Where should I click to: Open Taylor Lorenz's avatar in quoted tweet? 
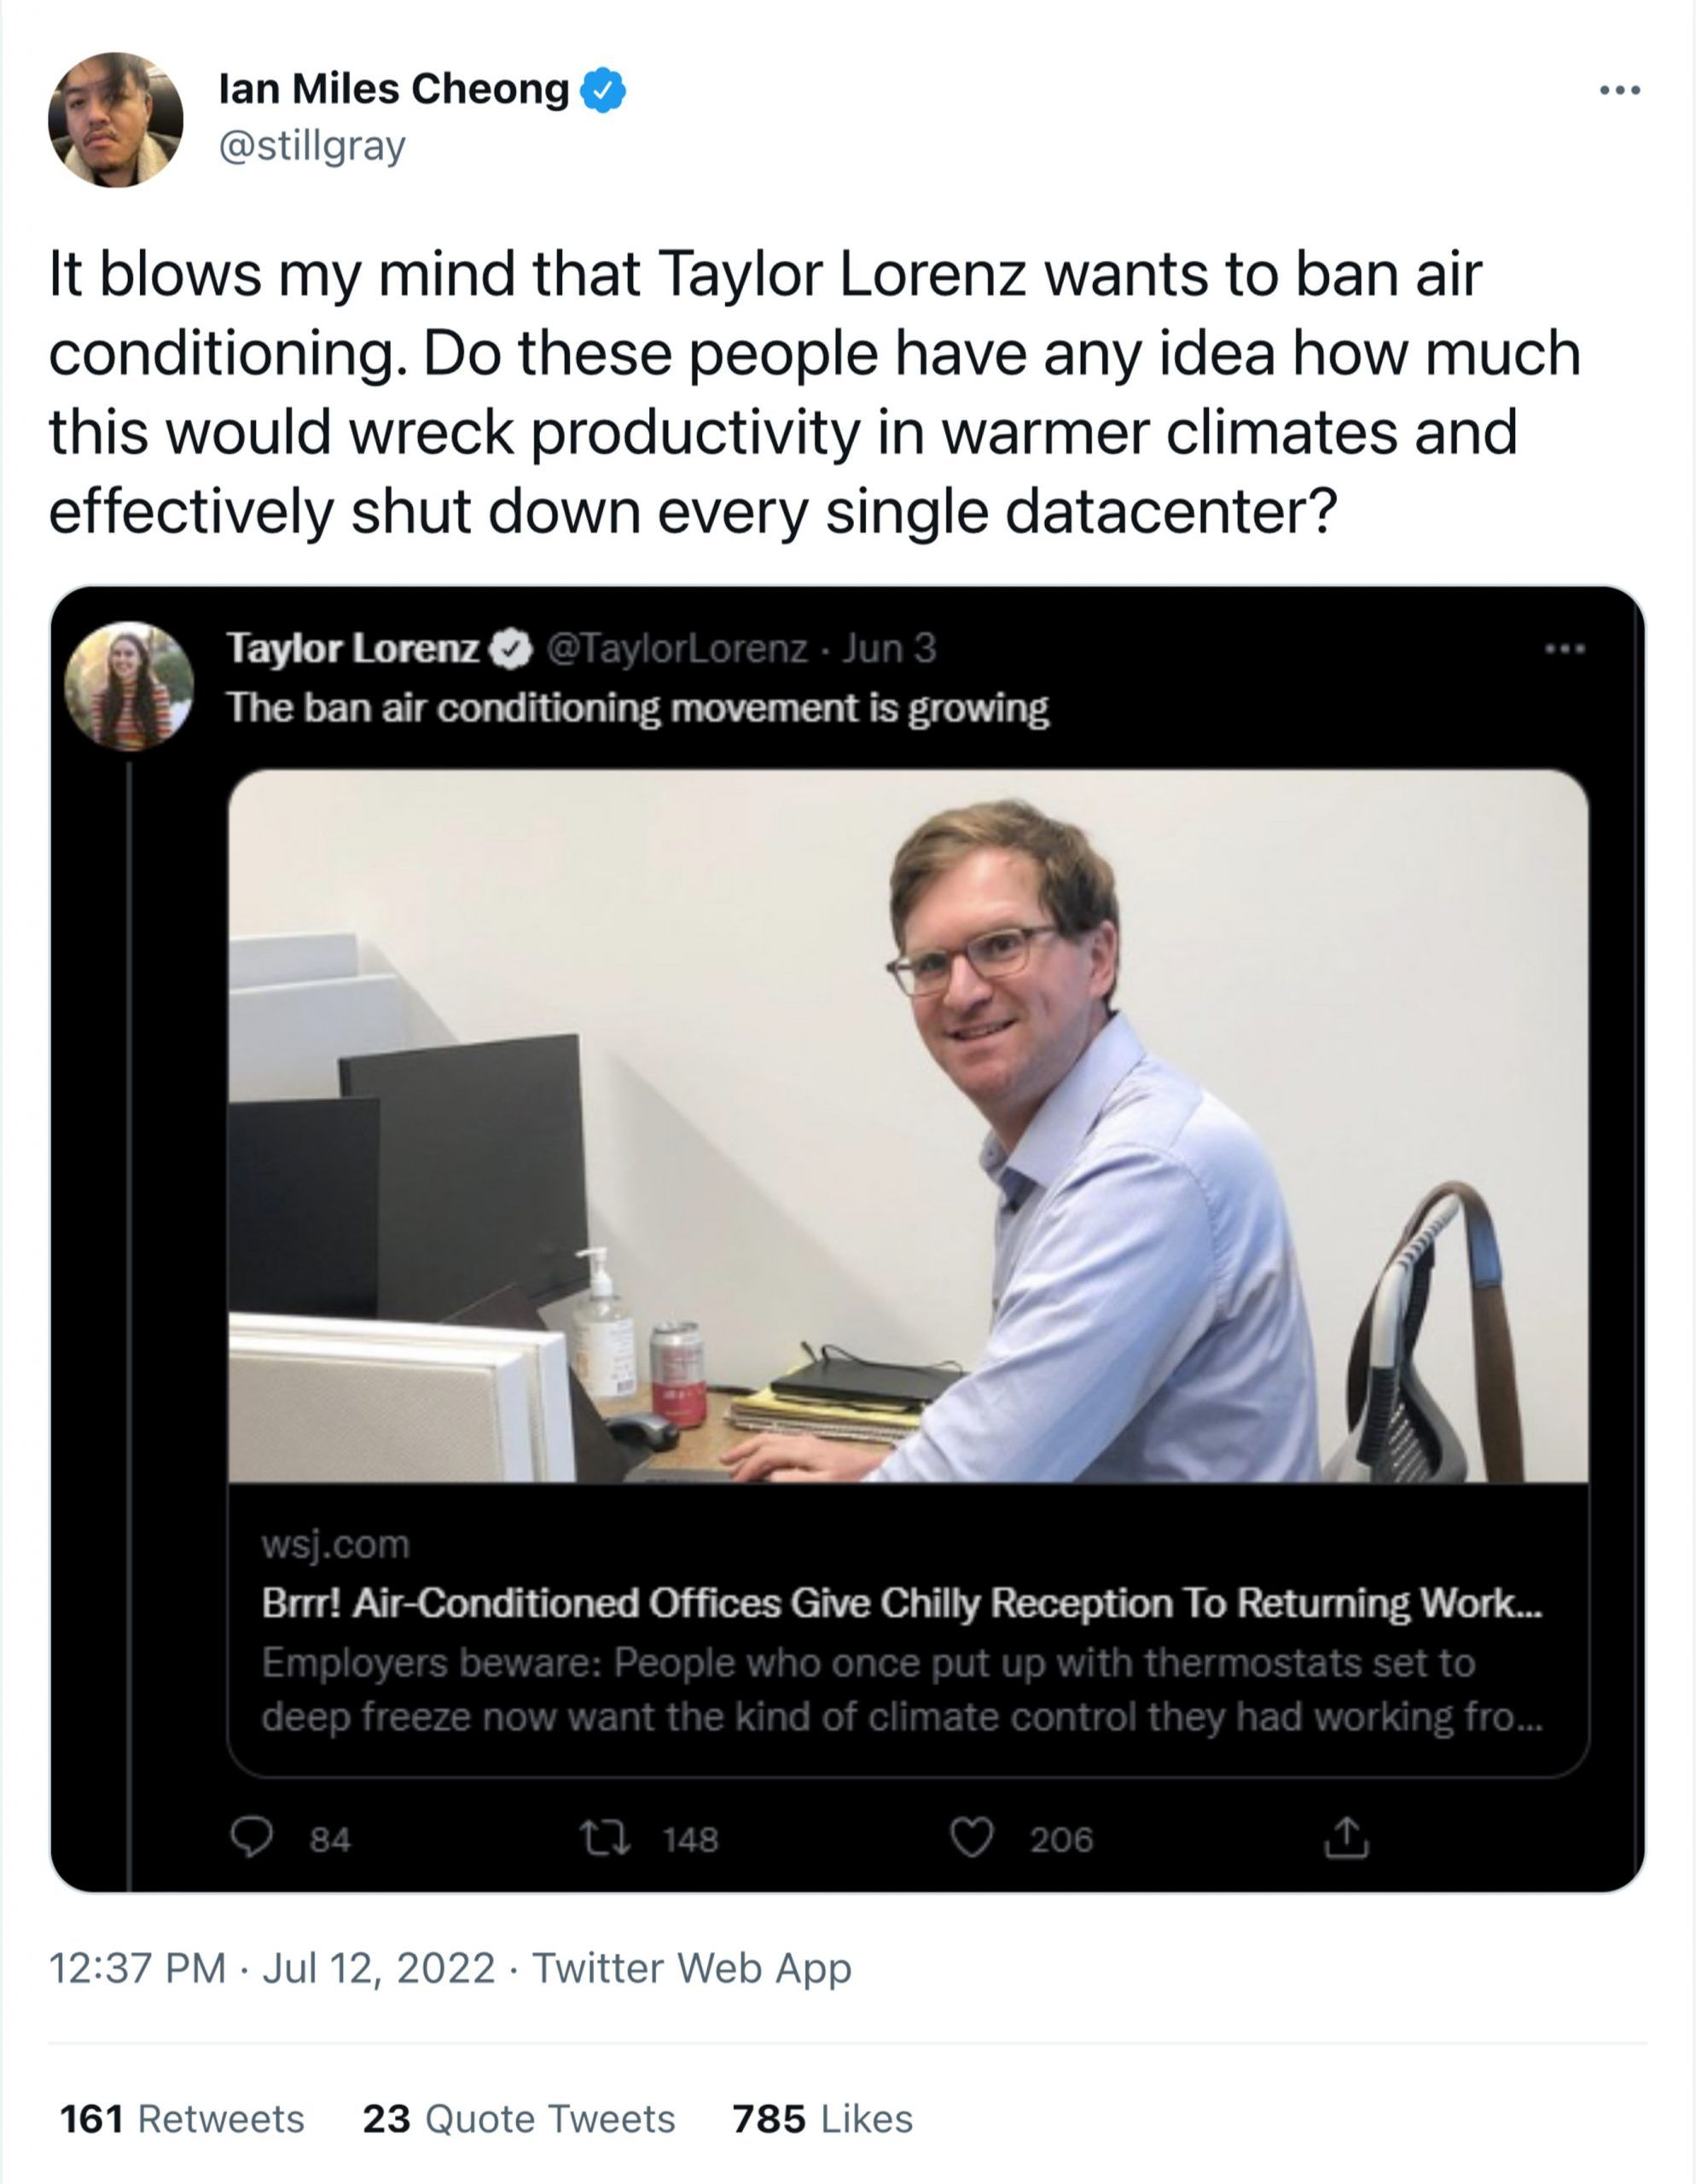128,685
